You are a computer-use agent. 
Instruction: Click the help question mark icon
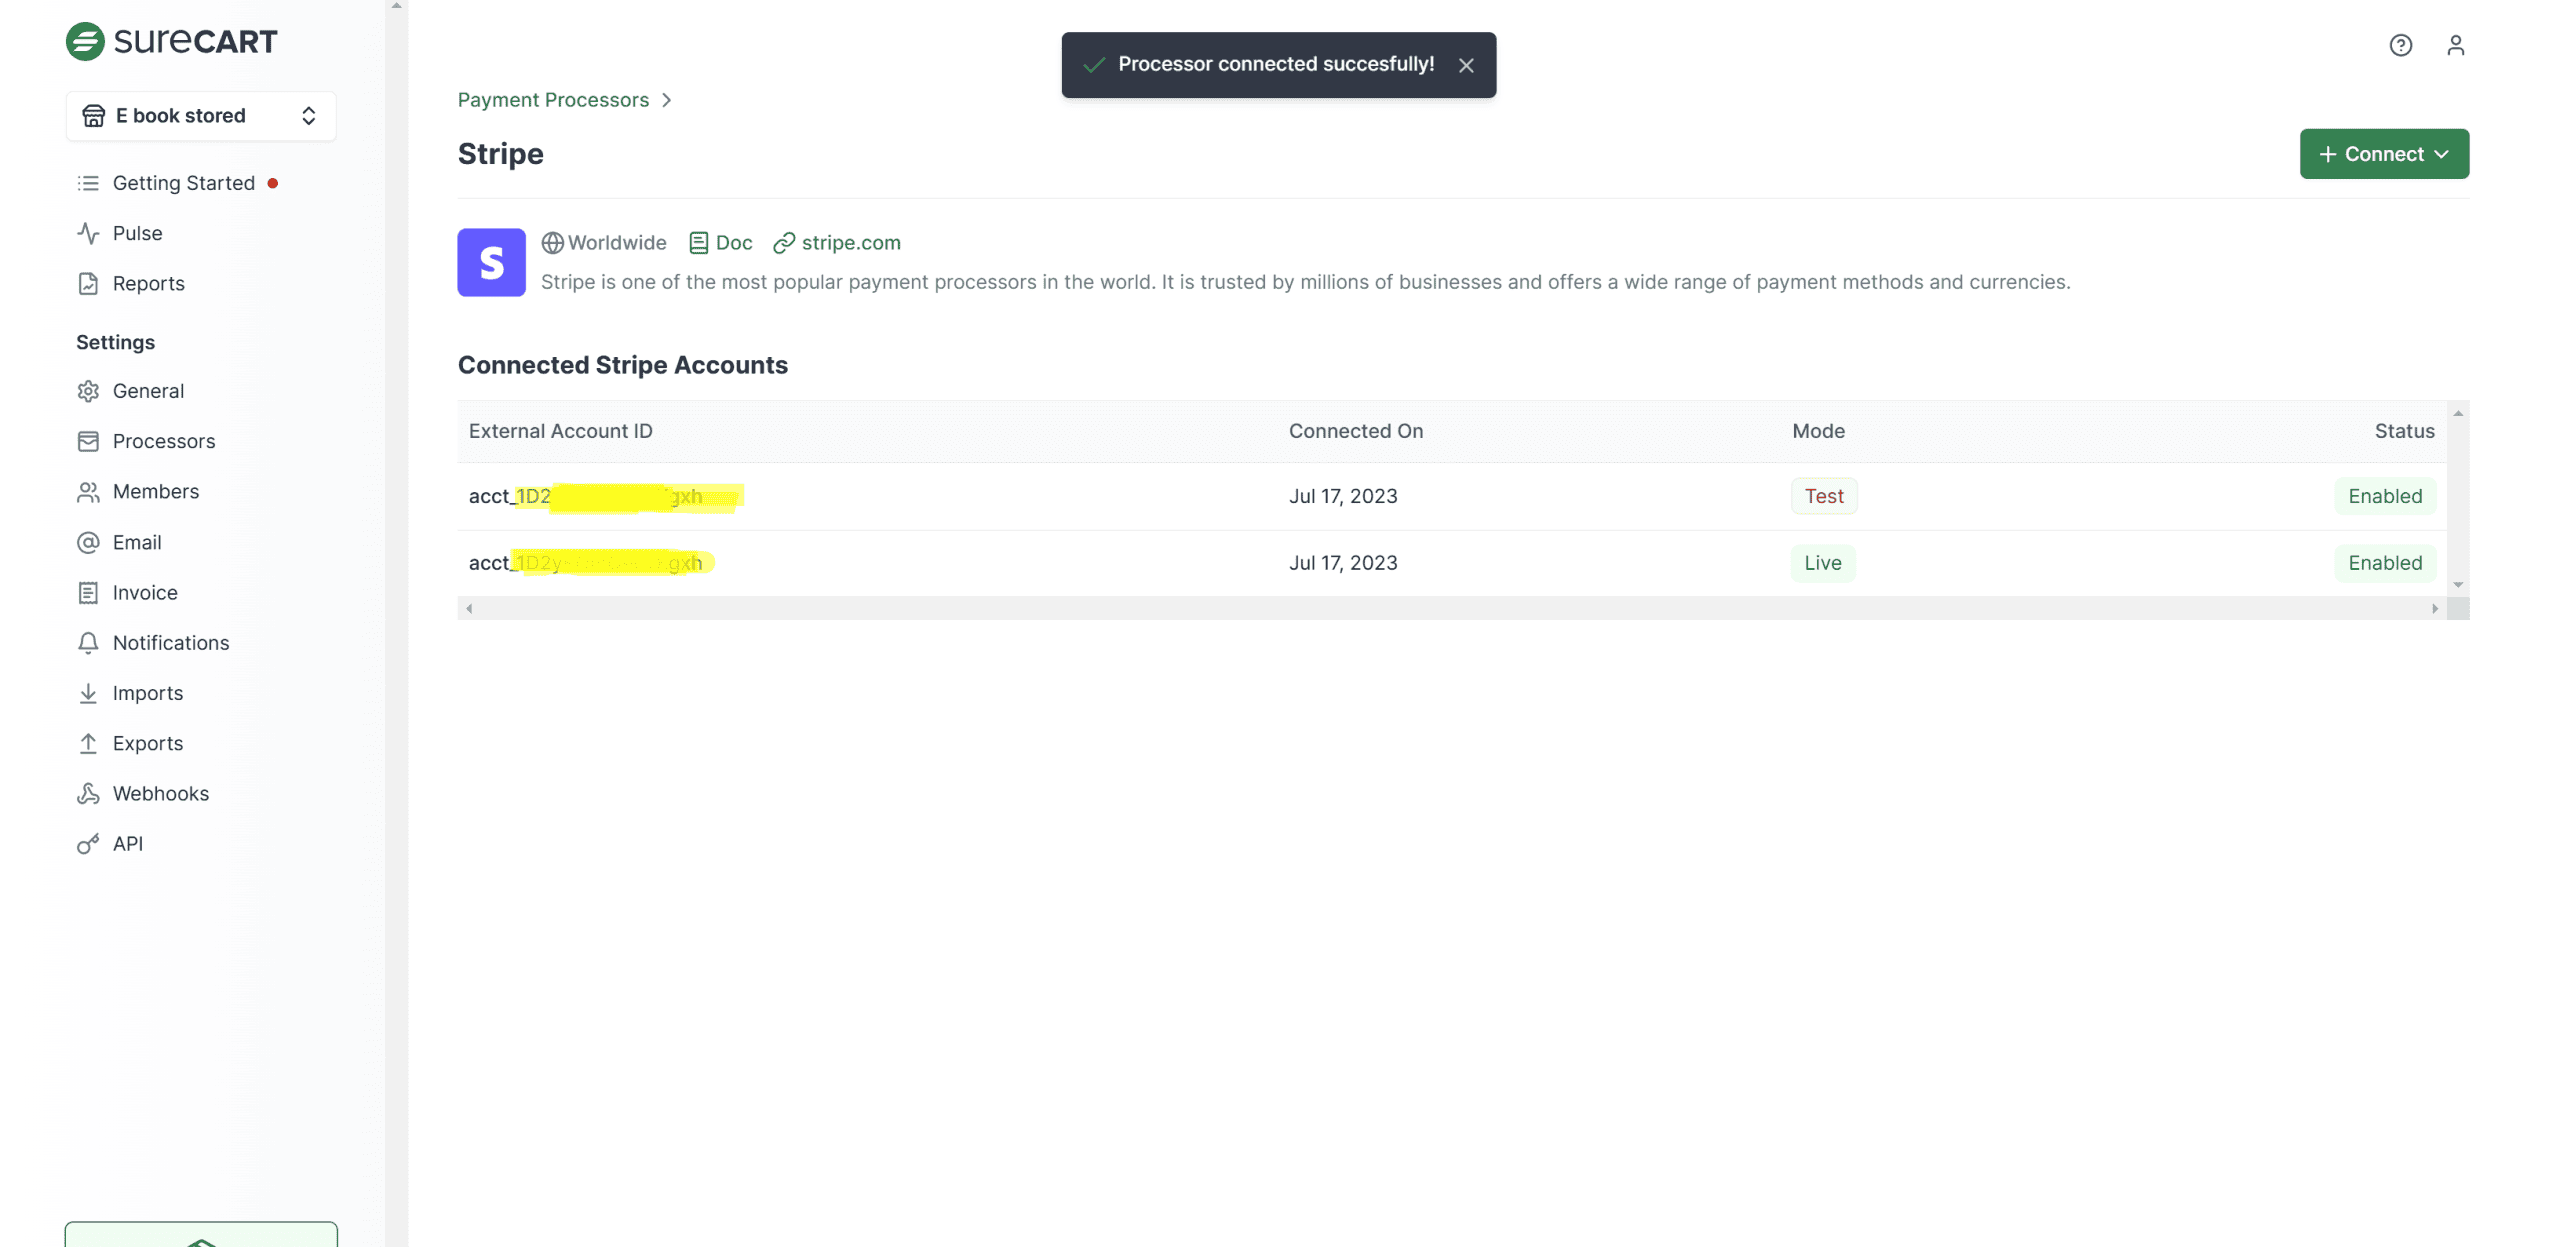click(x=2400, y=45)
